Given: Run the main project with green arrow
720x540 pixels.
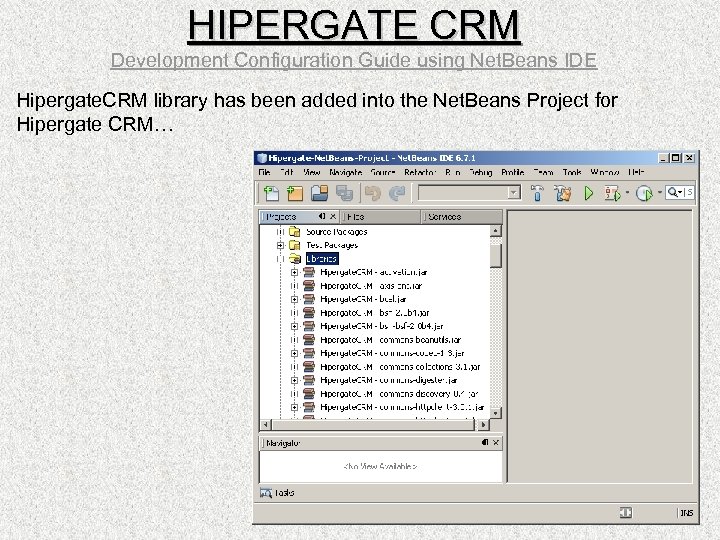Looking at the screenshot, I should coord(589,193).
